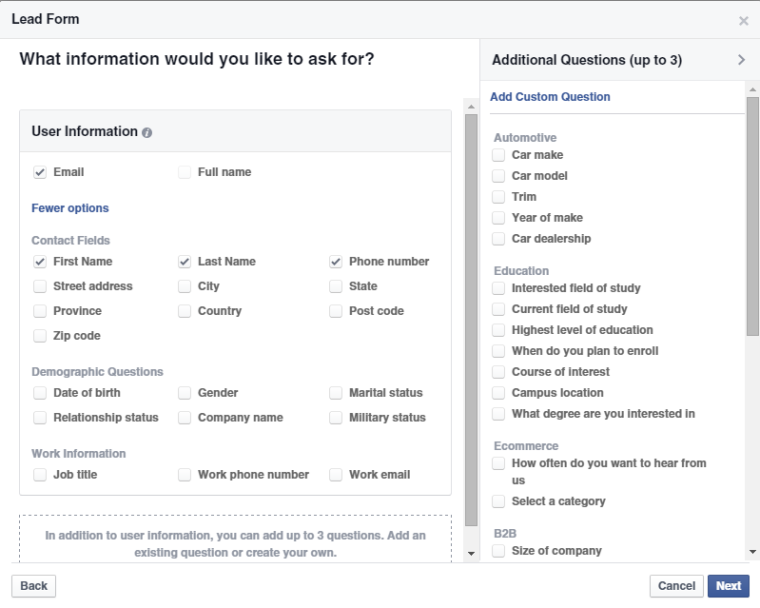Enable the Full name checkbox
760x608 pixels.
click(184, 172)
